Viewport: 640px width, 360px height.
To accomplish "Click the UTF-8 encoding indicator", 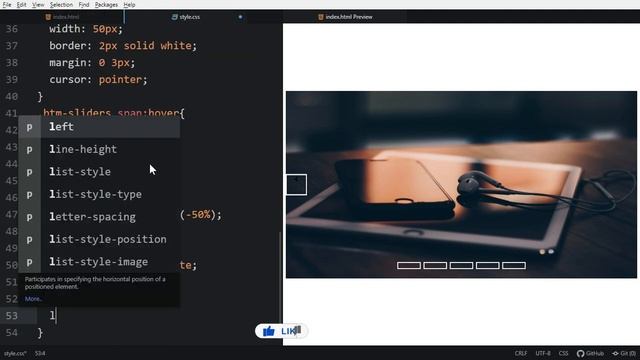I will (543, 353).
